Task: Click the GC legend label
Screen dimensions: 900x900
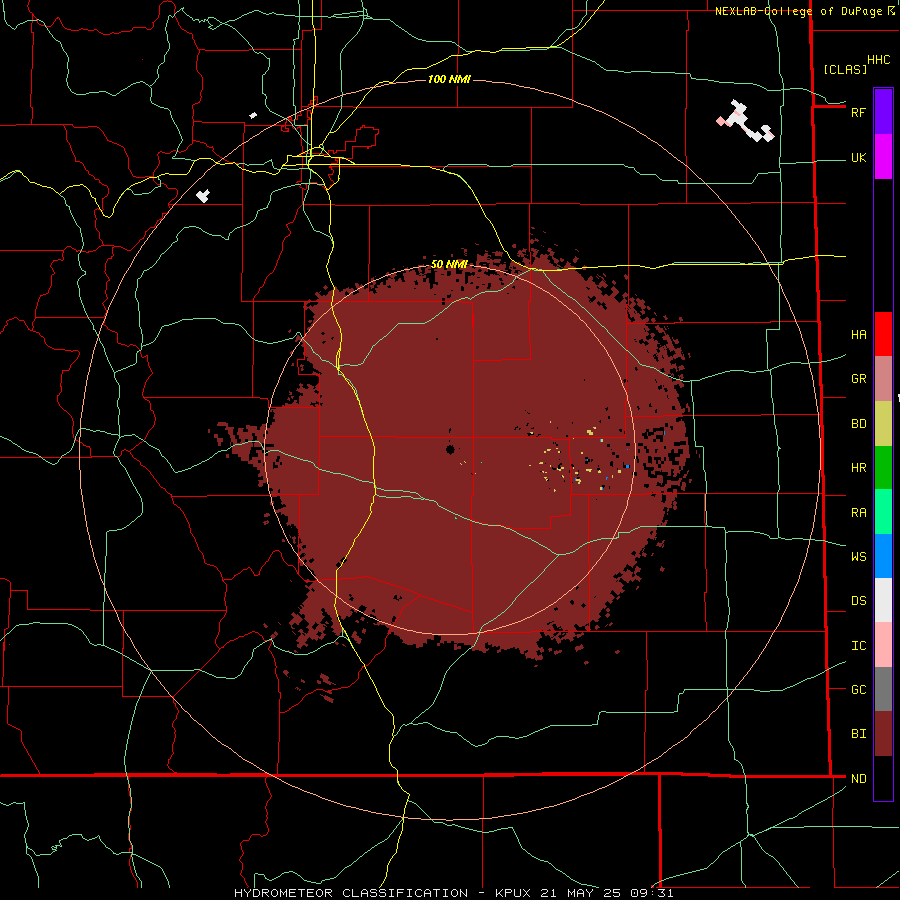Action: click(x=858, y=690)
